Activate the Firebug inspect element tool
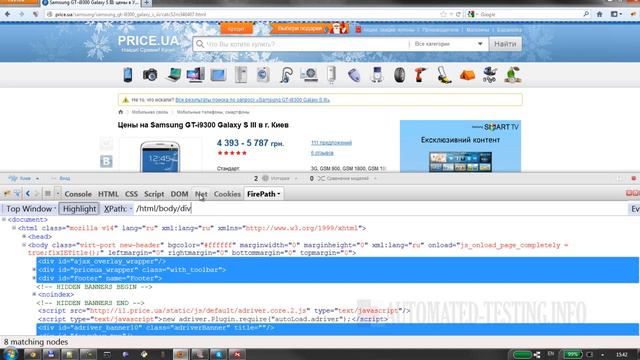This screenshot has height=360, width=640. click(17, 193)
